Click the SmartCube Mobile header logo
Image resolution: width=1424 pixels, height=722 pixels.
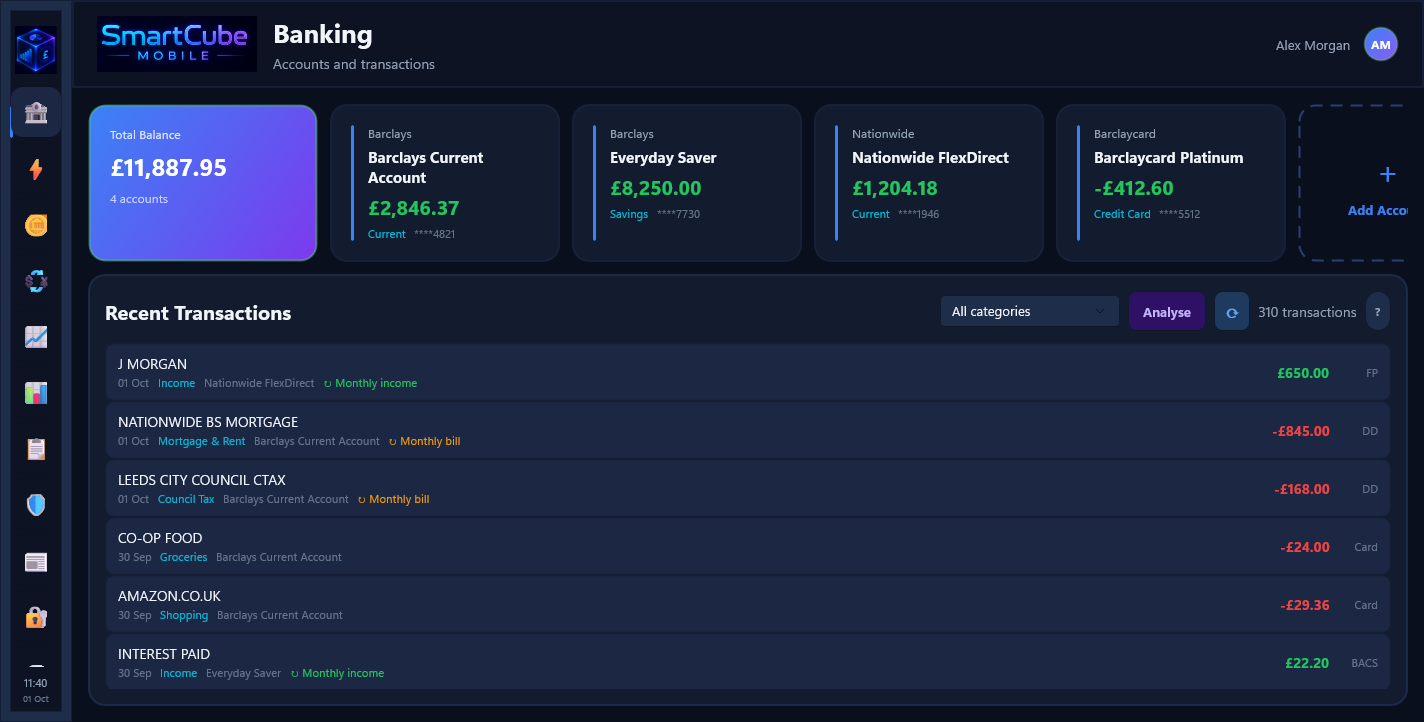(177, 44)
